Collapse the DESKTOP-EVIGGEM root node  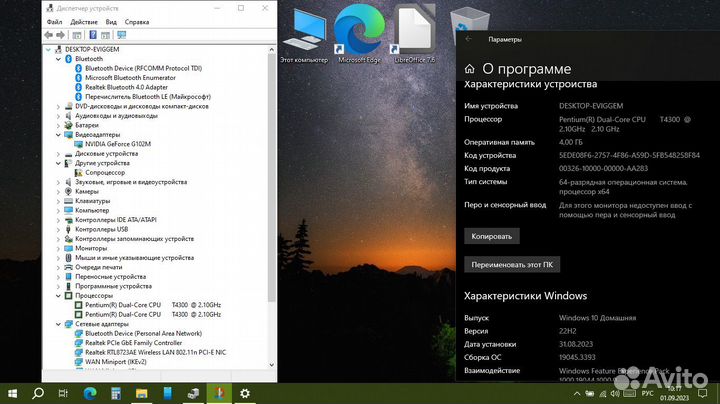tap(48, 49)
